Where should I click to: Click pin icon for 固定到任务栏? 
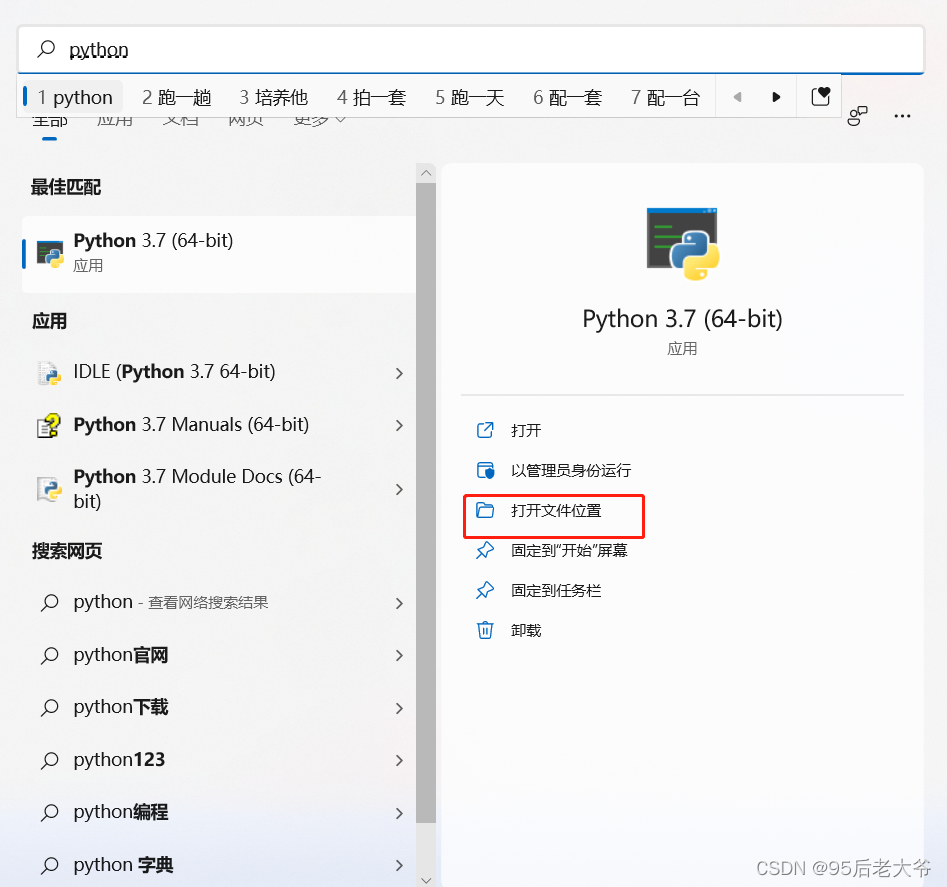[485, 590]
